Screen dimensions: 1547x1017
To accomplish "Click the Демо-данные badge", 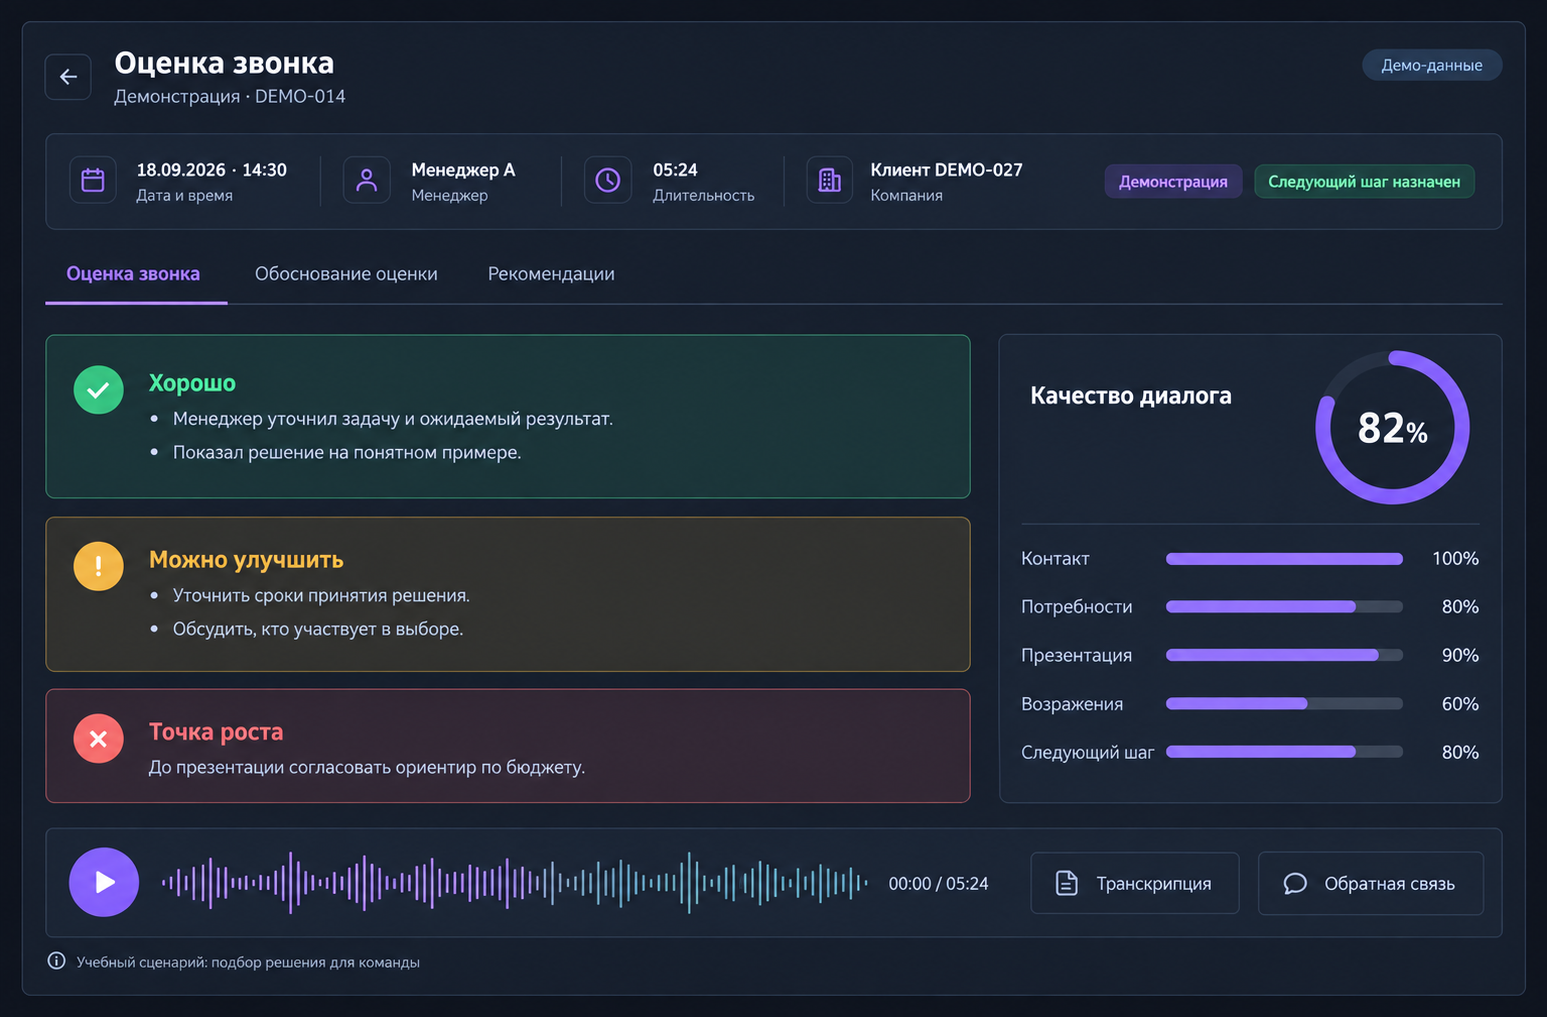I will [x=1432, y=65].
